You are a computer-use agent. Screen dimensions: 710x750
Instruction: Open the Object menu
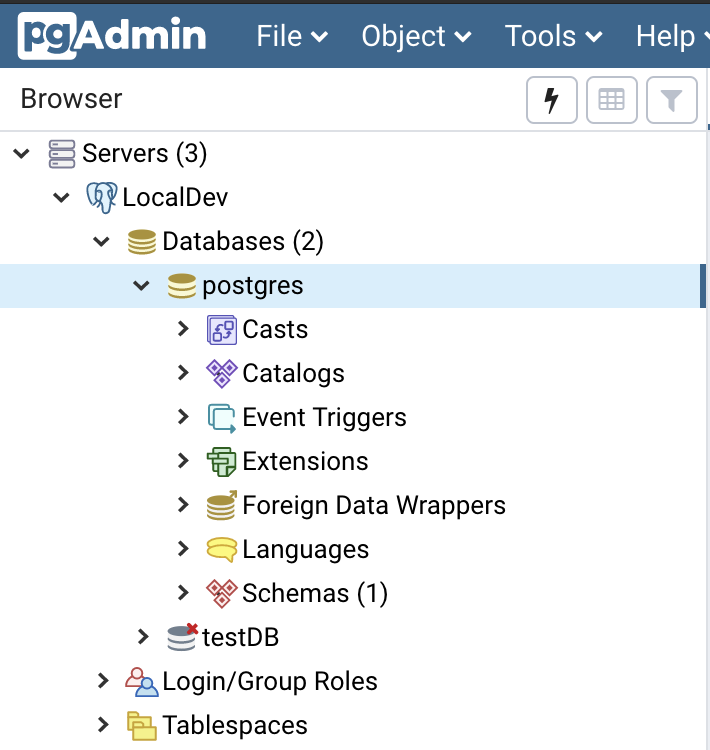(416, 36)
